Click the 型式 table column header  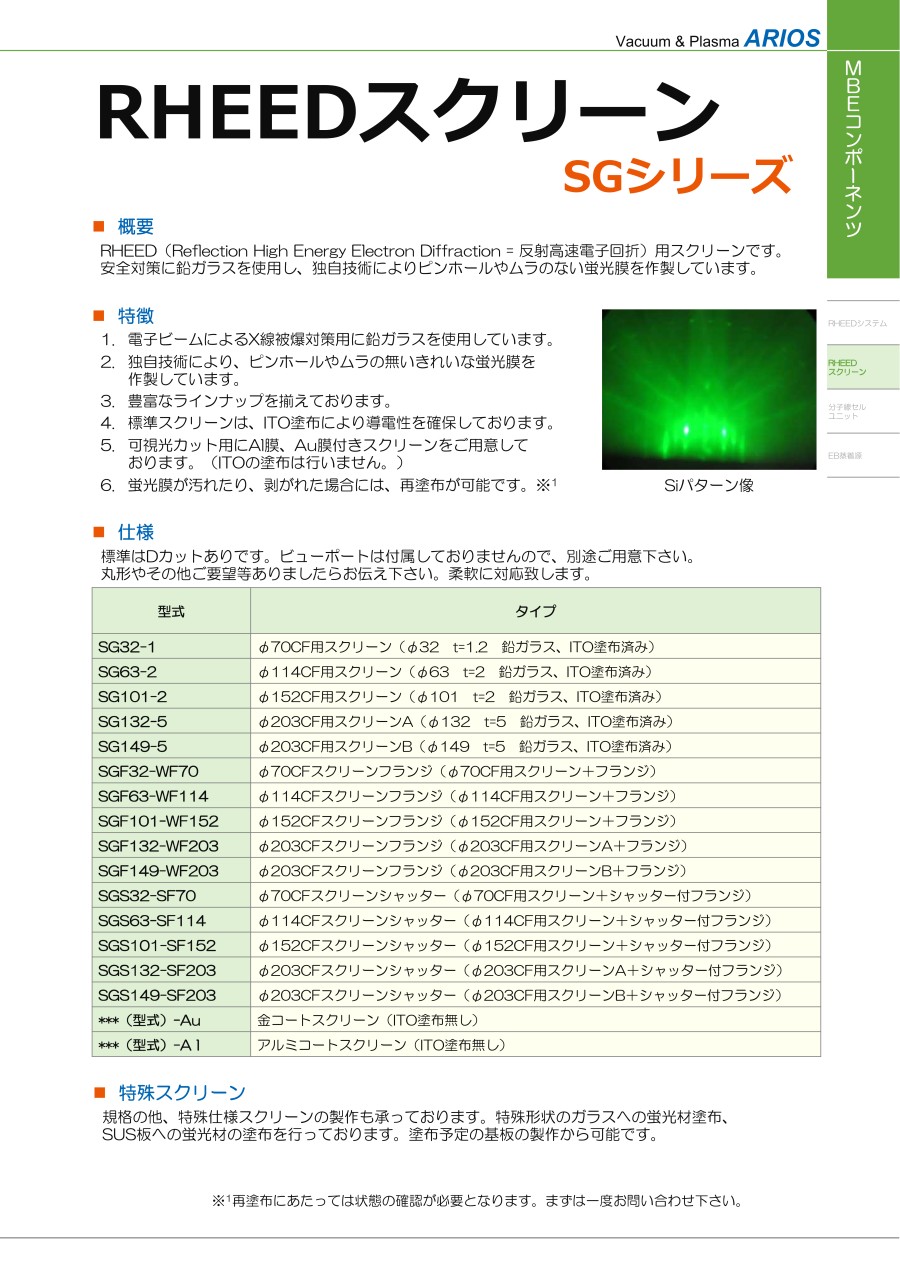[x=171, y=611]
